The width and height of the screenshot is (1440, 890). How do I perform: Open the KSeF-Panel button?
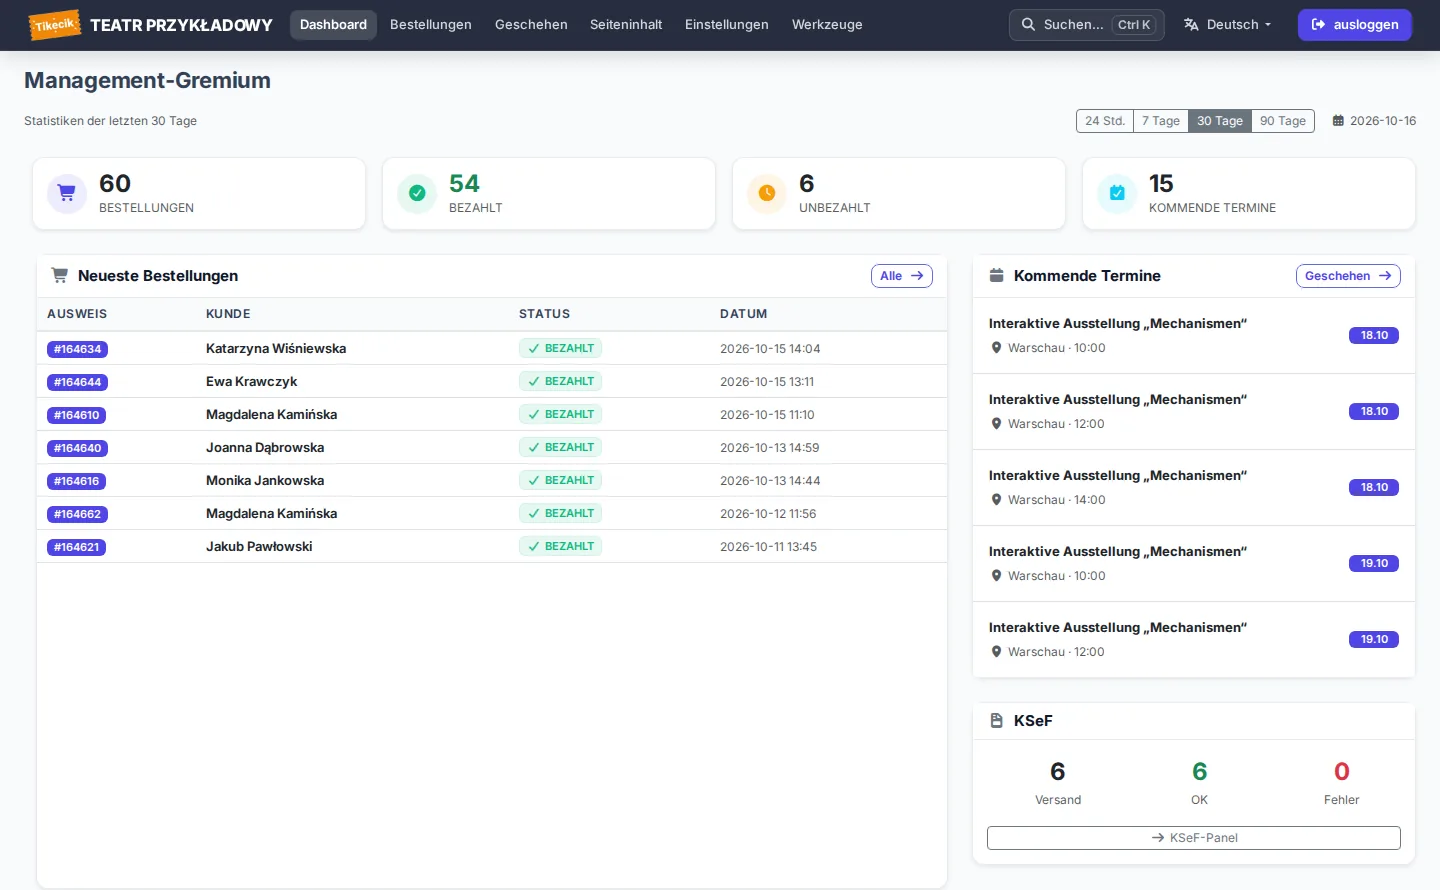[1194, 838]
